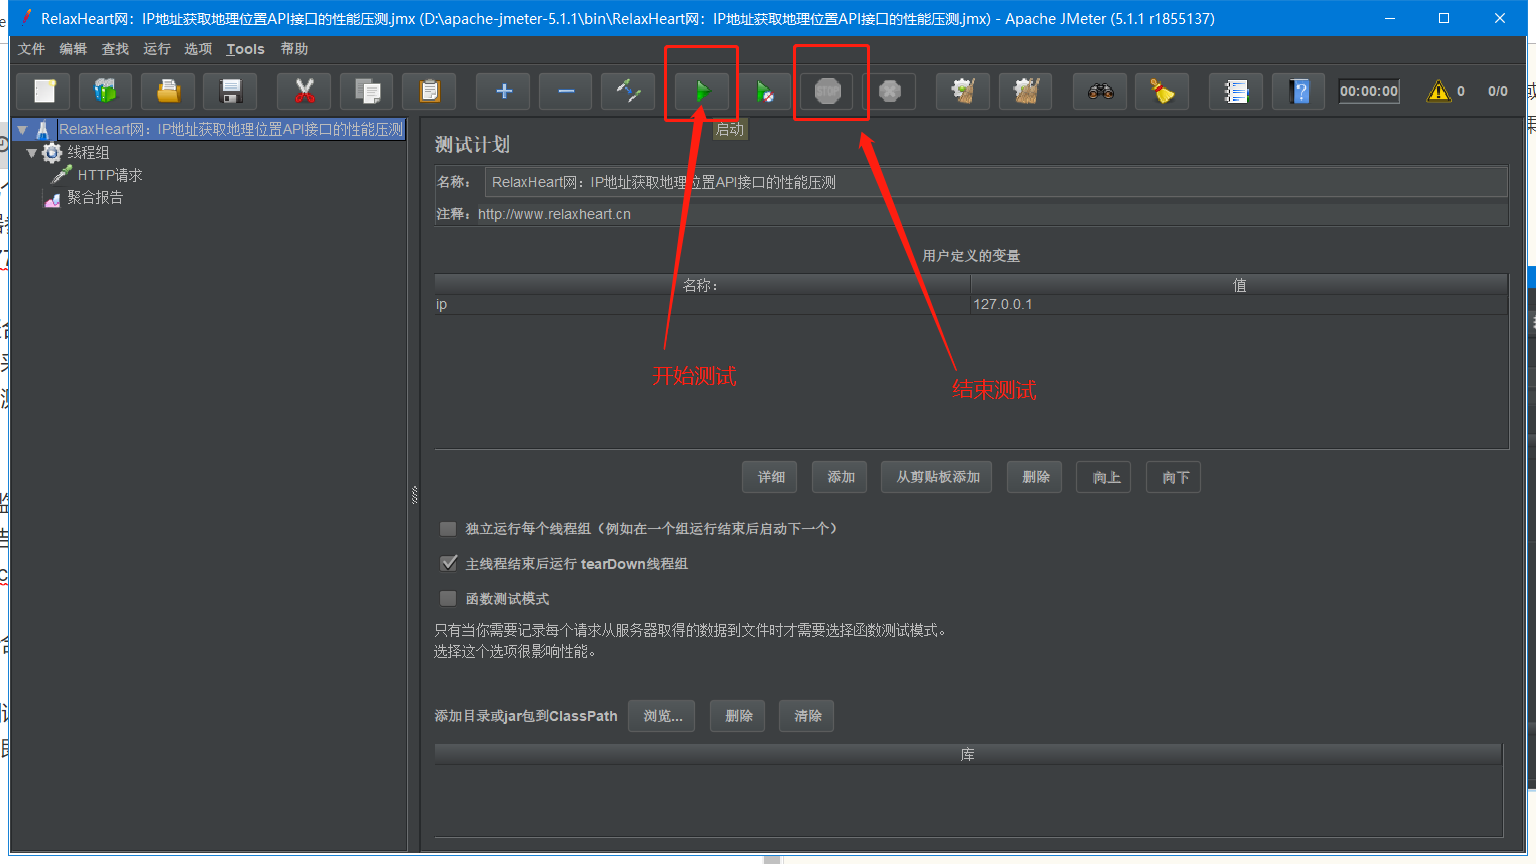The image size is (1536, 864).
Task: Open the Tools menu
Action: coord(245,49)
